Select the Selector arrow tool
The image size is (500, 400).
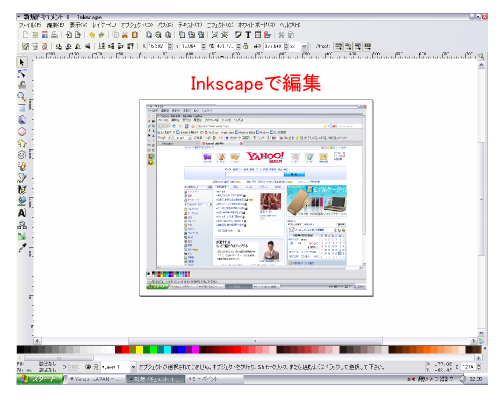[x=22, y=62]
